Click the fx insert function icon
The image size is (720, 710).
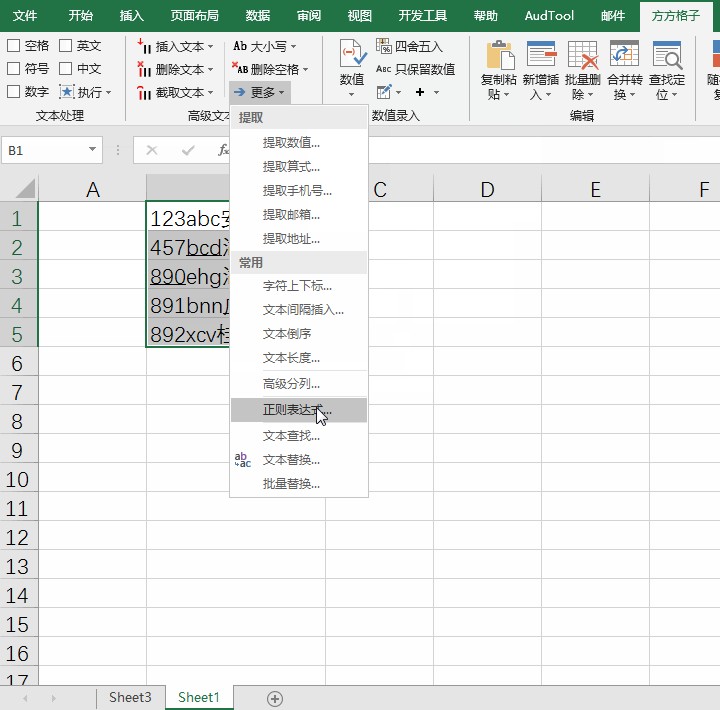(223, 150)
